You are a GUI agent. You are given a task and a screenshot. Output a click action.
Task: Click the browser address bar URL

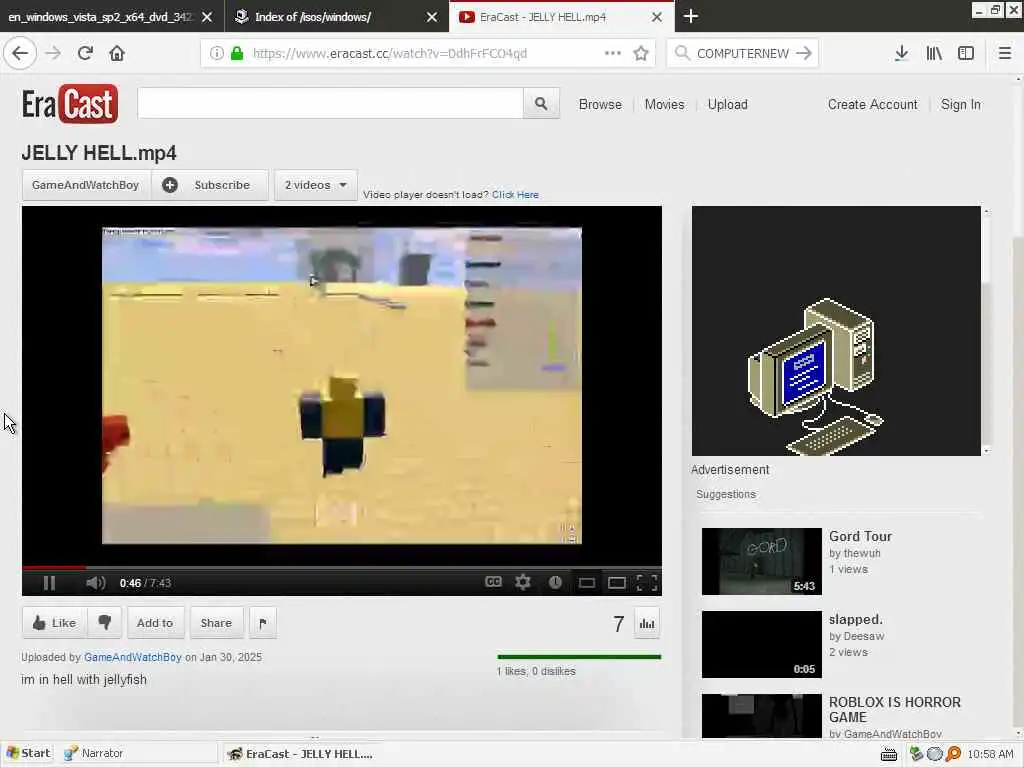click(390, 54)
